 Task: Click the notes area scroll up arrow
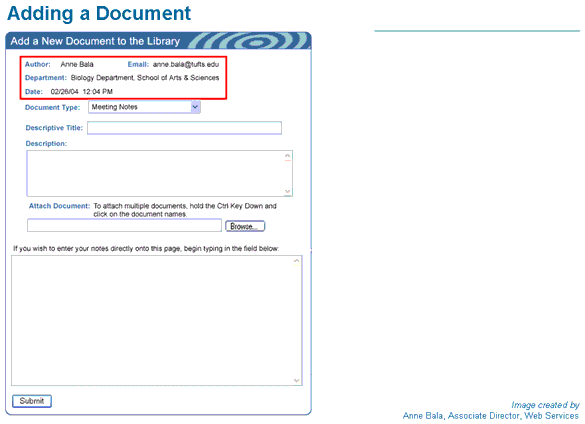[297, 261]
